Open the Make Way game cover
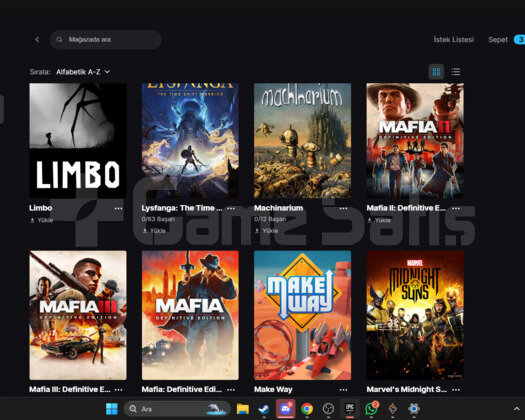This screenshot has width=525, height=420. pos(303,315)
